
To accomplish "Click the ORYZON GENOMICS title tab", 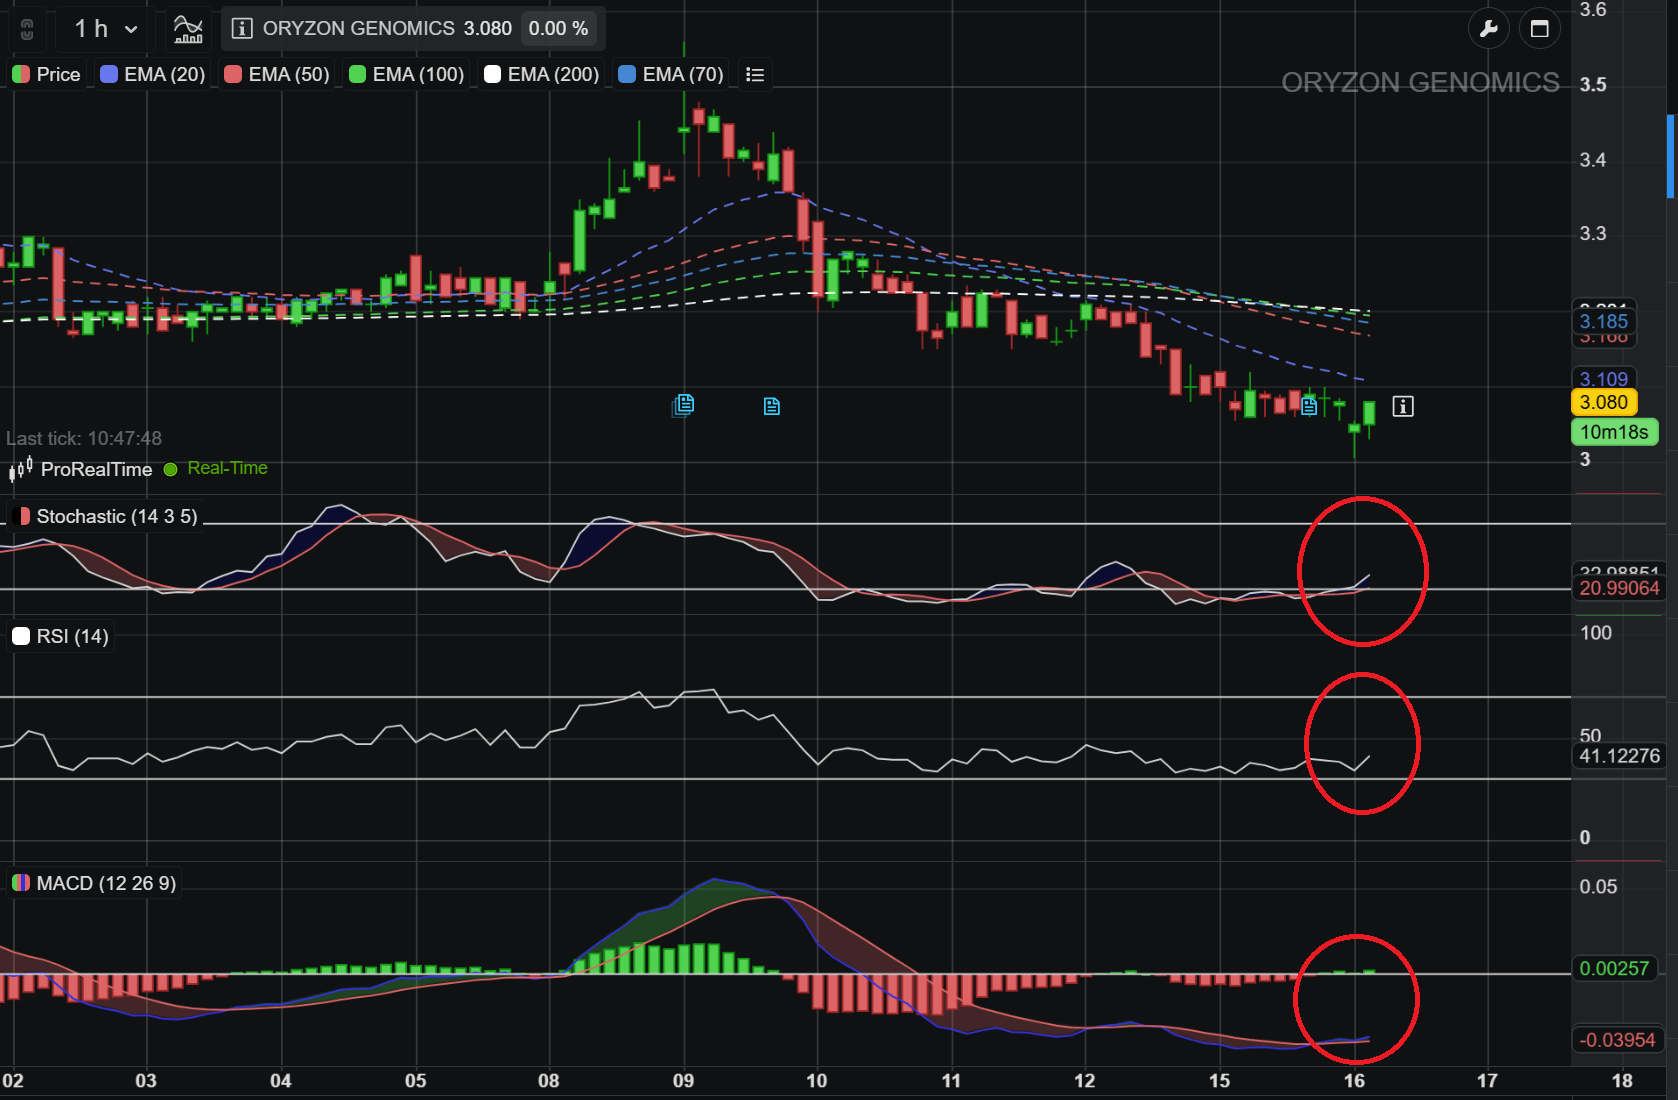I will click(x=359, y=29).
